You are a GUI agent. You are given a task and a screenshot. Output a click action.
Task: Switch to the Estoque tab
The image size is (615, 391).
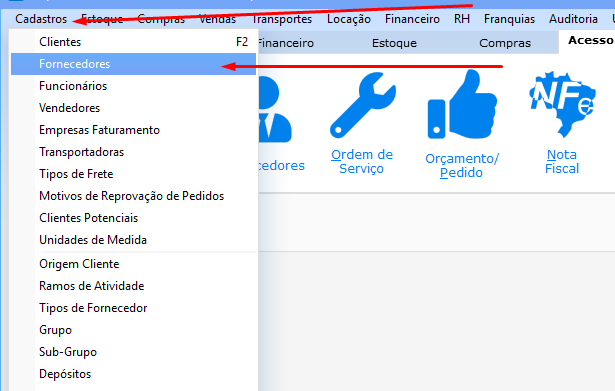pyautogui.click(x=394, y=43)
